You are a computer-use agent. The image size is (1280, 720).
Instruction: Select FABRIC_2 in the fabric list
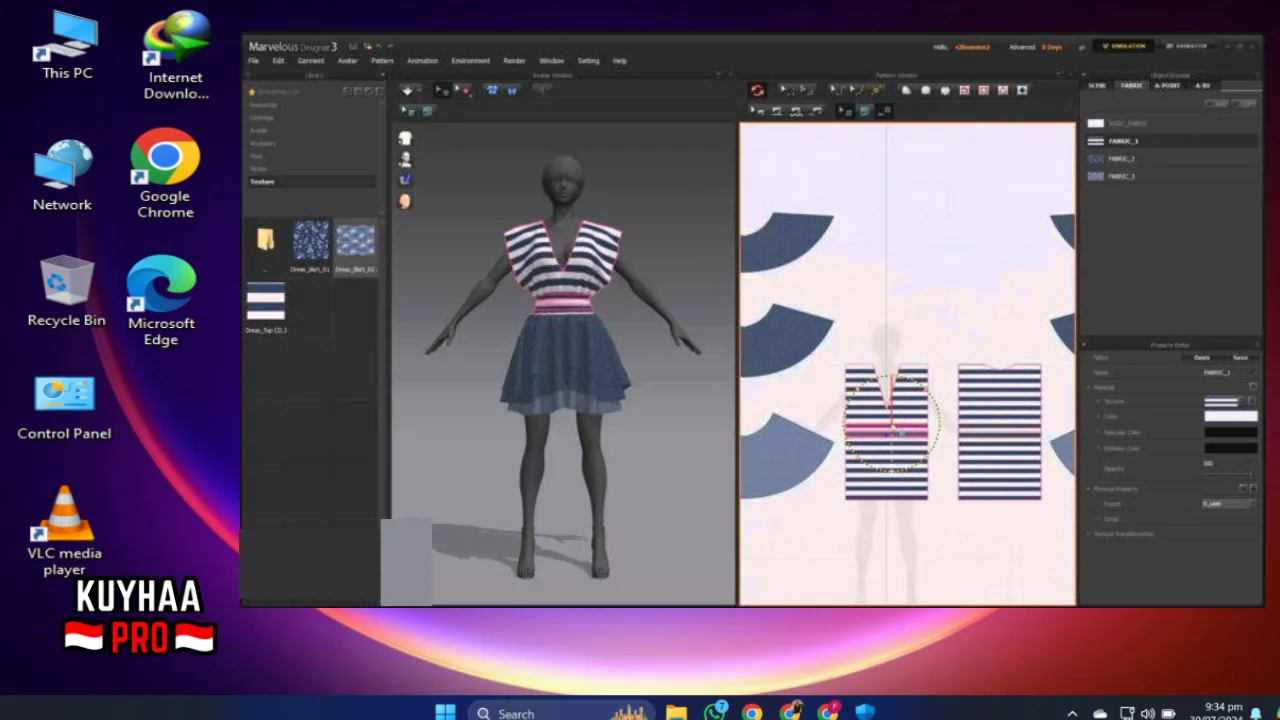tap(1170, 159)
